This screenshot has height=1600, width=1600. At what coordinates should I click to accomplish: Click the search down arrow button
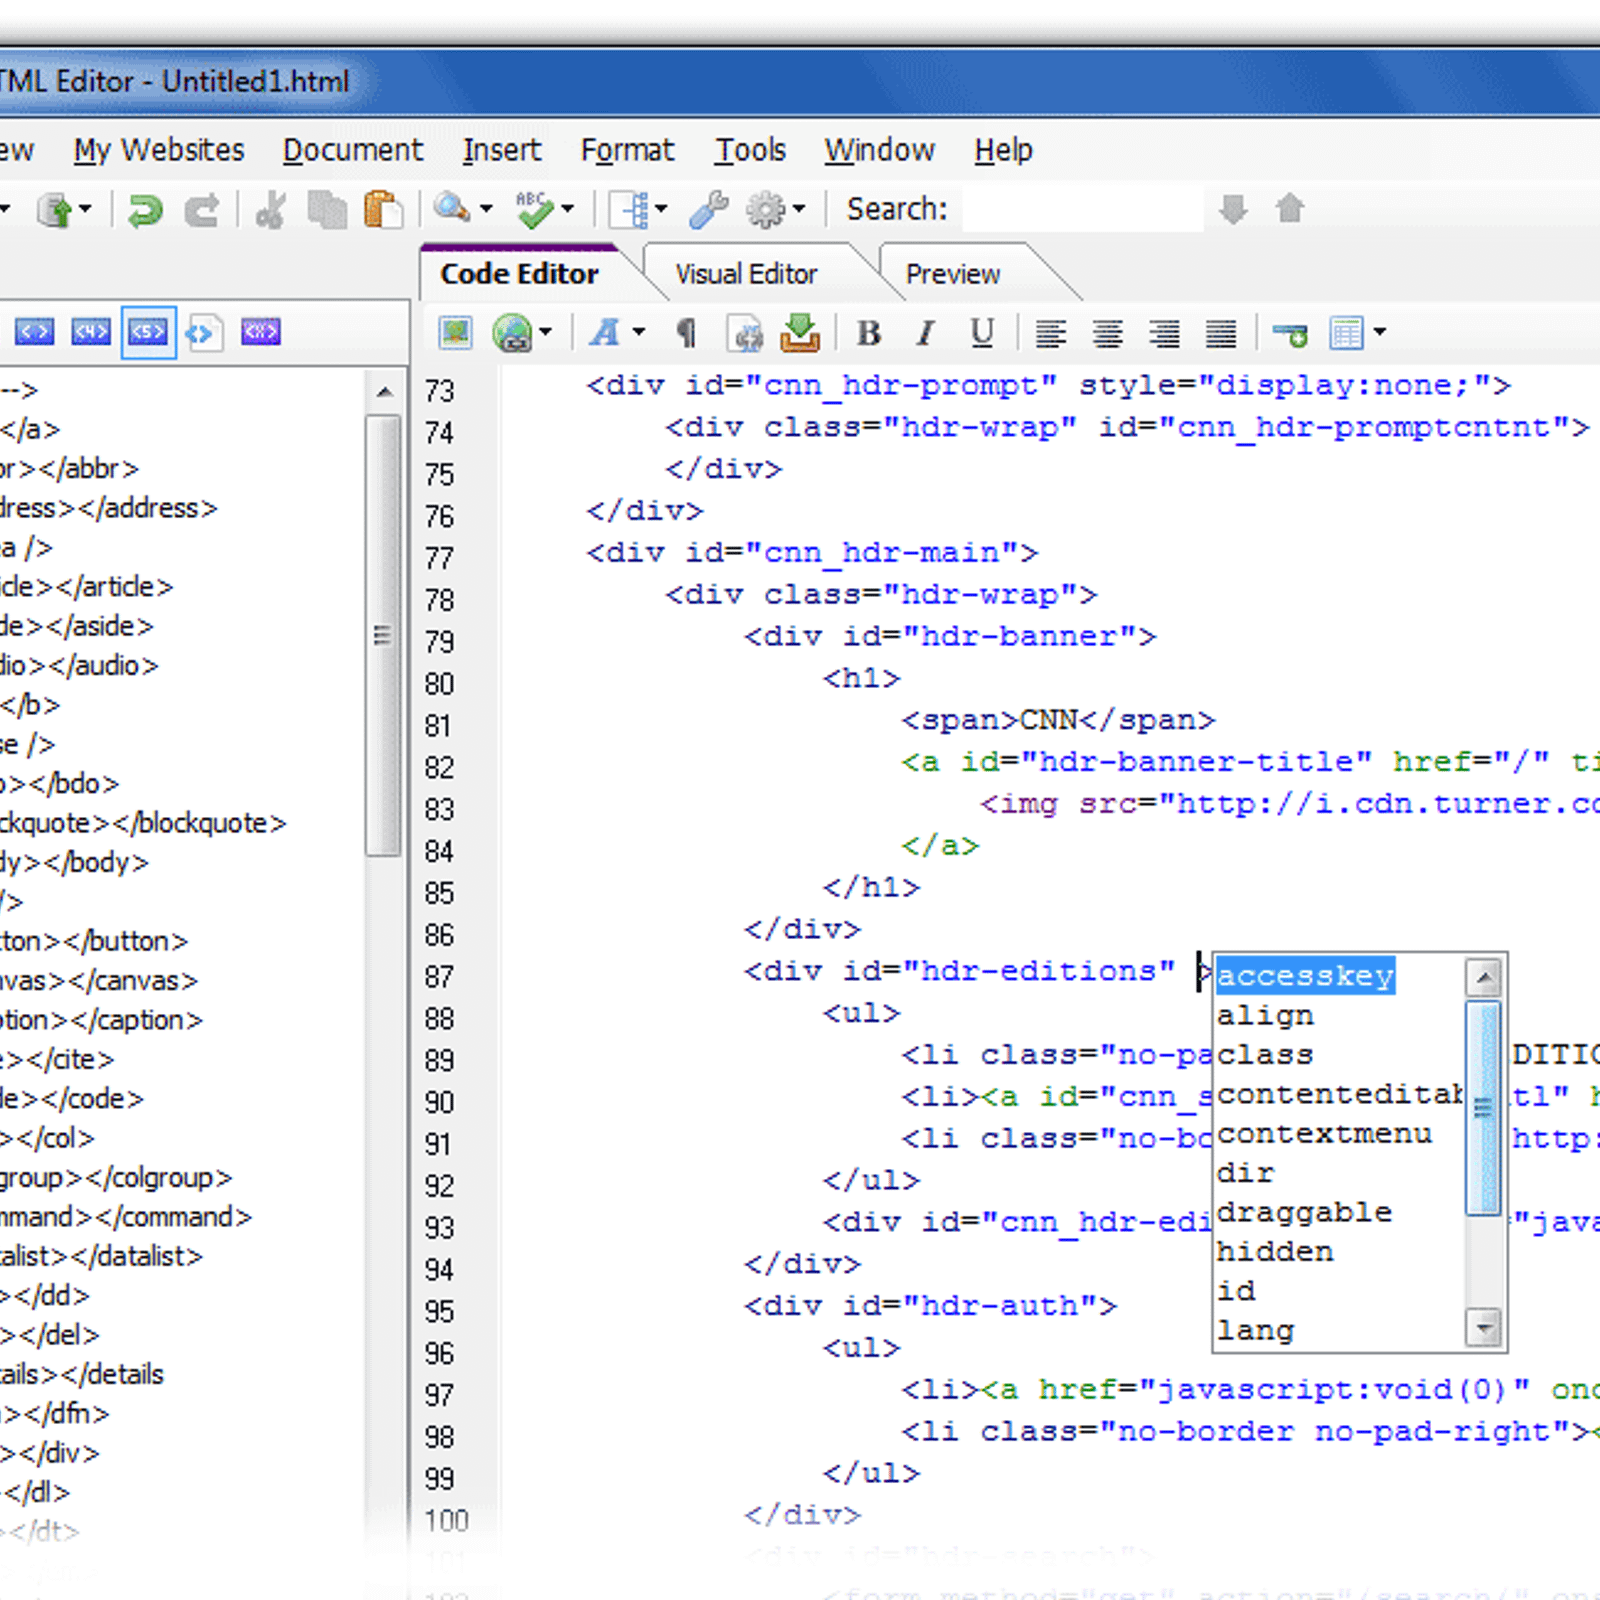[1234, 209]
